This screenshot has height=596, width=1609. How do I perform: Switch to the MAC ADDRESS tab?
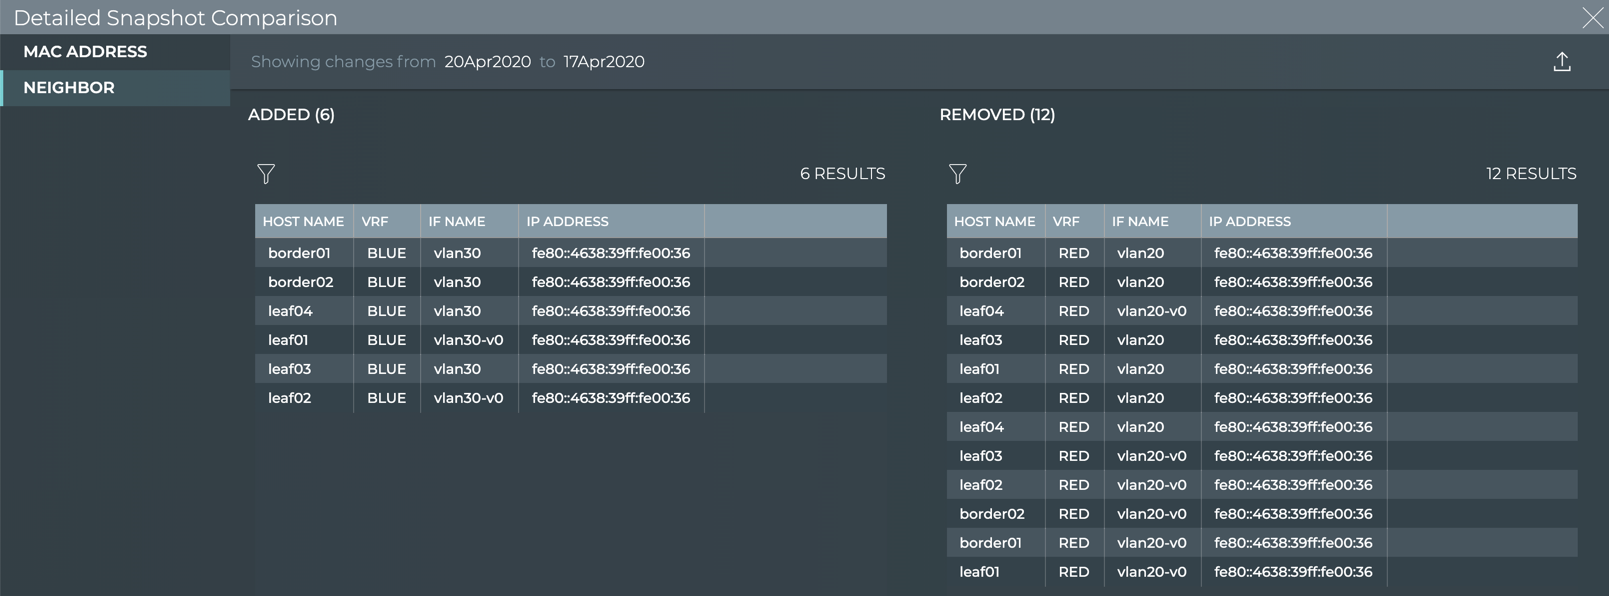(x=85, y=52)
